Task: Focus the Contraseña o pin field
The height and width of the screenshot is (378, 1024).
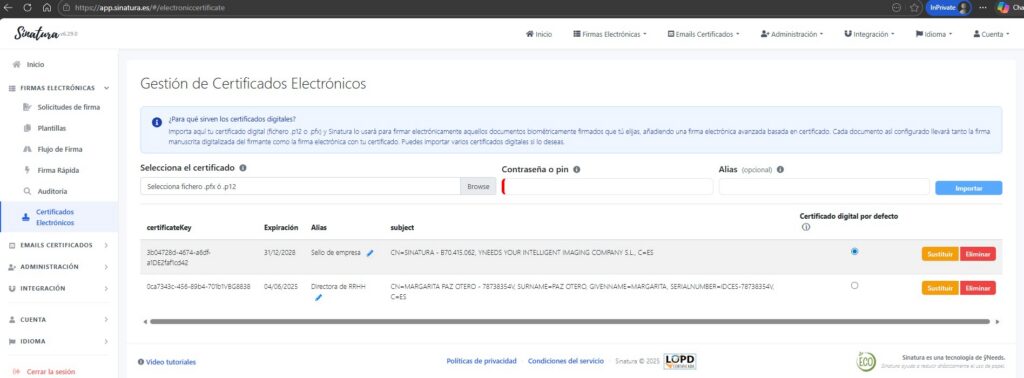Action: pyautogui.click(x=607, y=187)
